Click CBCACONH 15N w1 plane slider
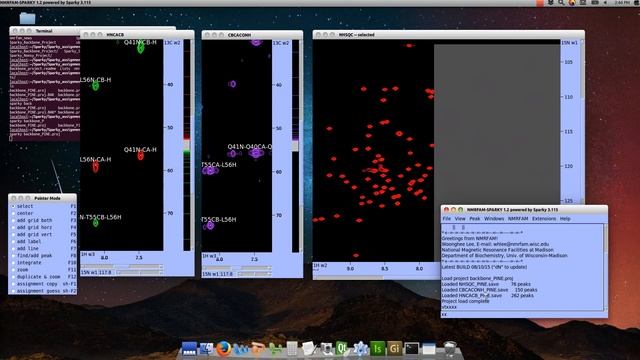Viewport: 640px width, 360px height. tap(254, 274)
